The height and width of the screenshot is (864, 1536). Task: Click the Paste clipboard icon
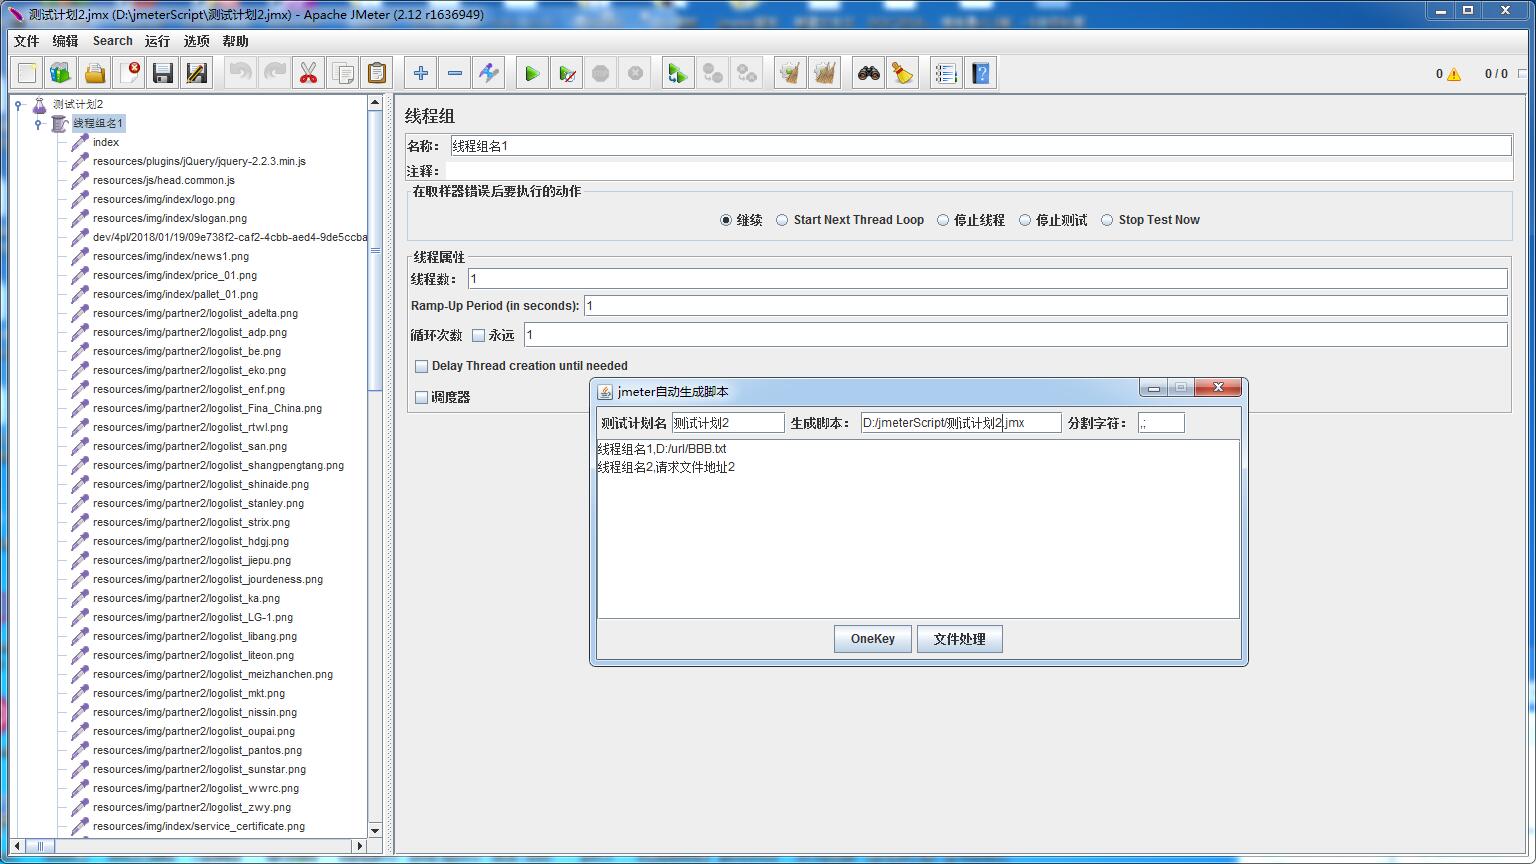pos(376,73)
